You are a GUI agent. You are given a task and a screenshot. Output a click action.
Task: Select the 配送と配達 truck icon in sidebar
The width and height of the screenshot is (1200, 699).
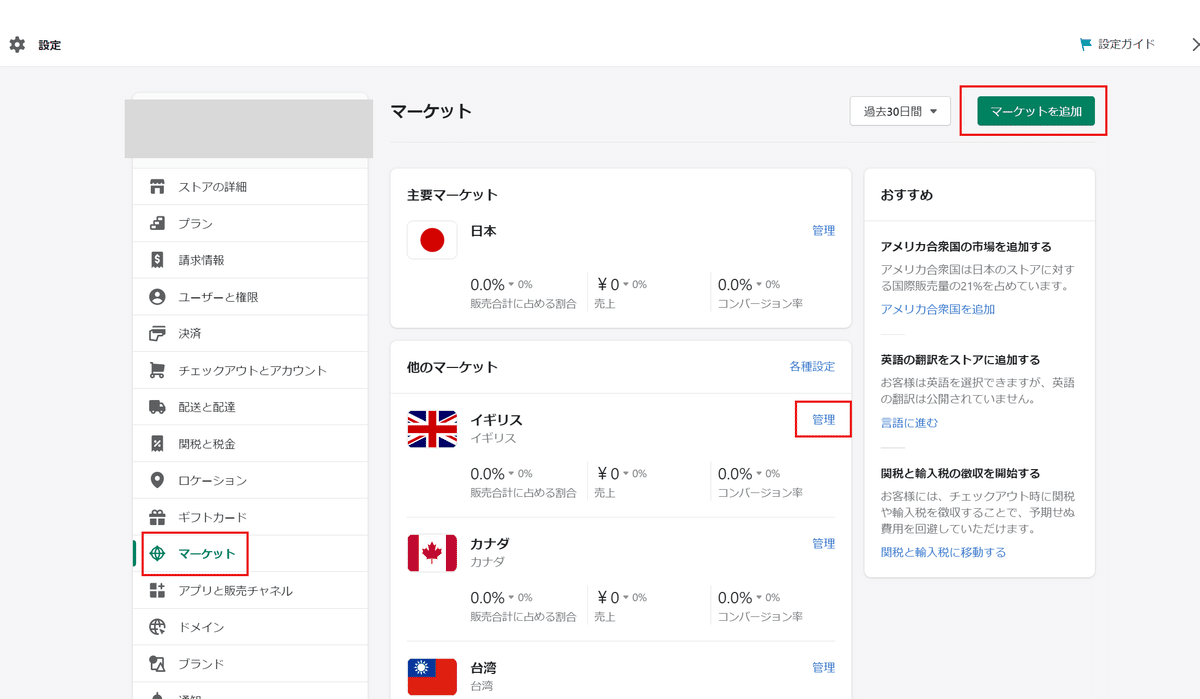click(x=157, y=406)
